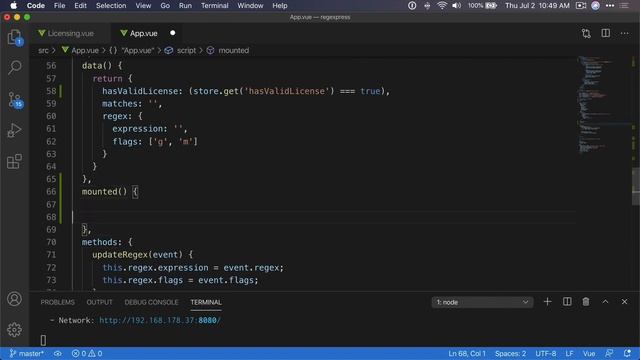Image resolution: width=640 pixels, height=360 pixels.
Task: Open the Search view in activity bar
Action: click(15, 67)
